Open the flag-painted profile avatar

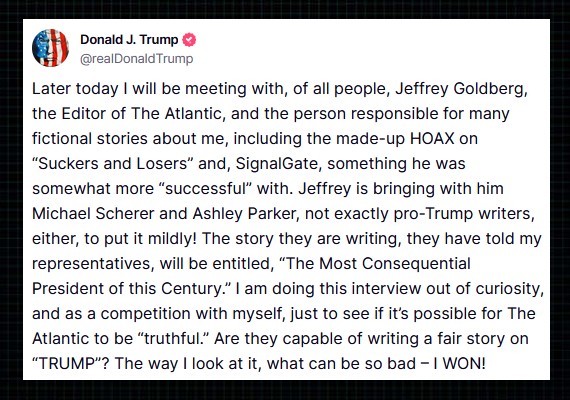pyautogui.click(x=50, y=48)
